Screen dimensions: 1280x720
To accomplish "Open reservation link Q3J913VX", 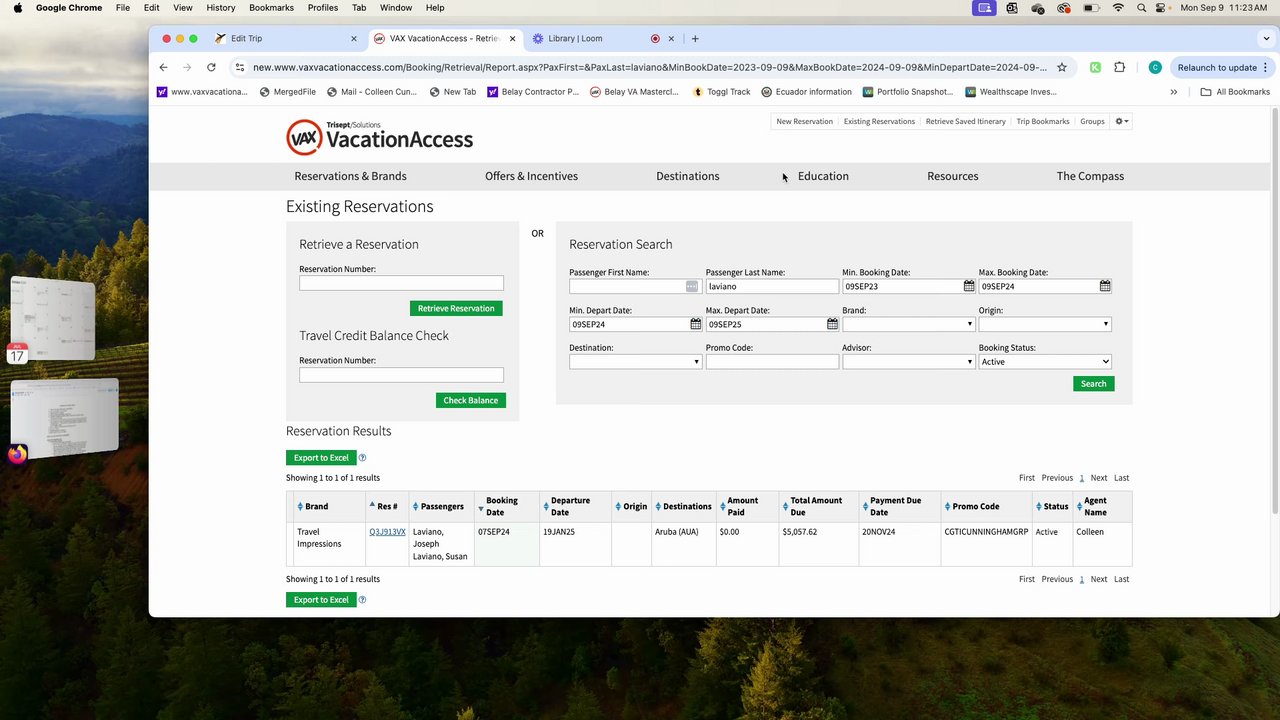I will tap(387, 532).
